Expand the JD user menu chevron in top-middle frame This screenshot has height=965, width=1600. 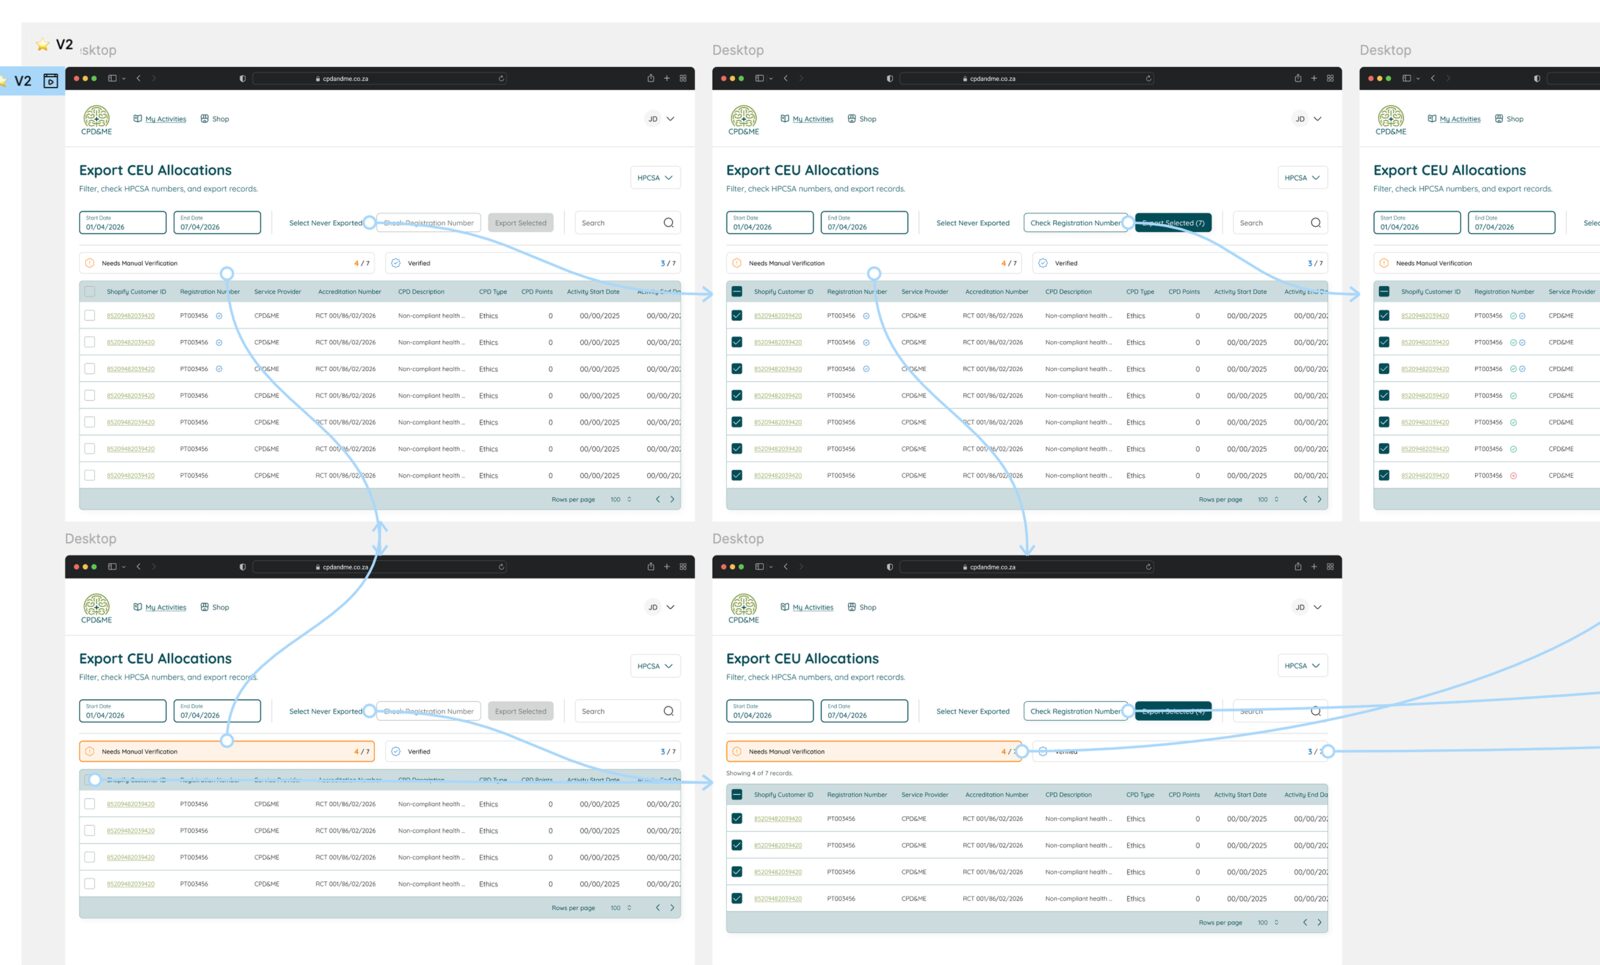click(x=1317, y=119)
